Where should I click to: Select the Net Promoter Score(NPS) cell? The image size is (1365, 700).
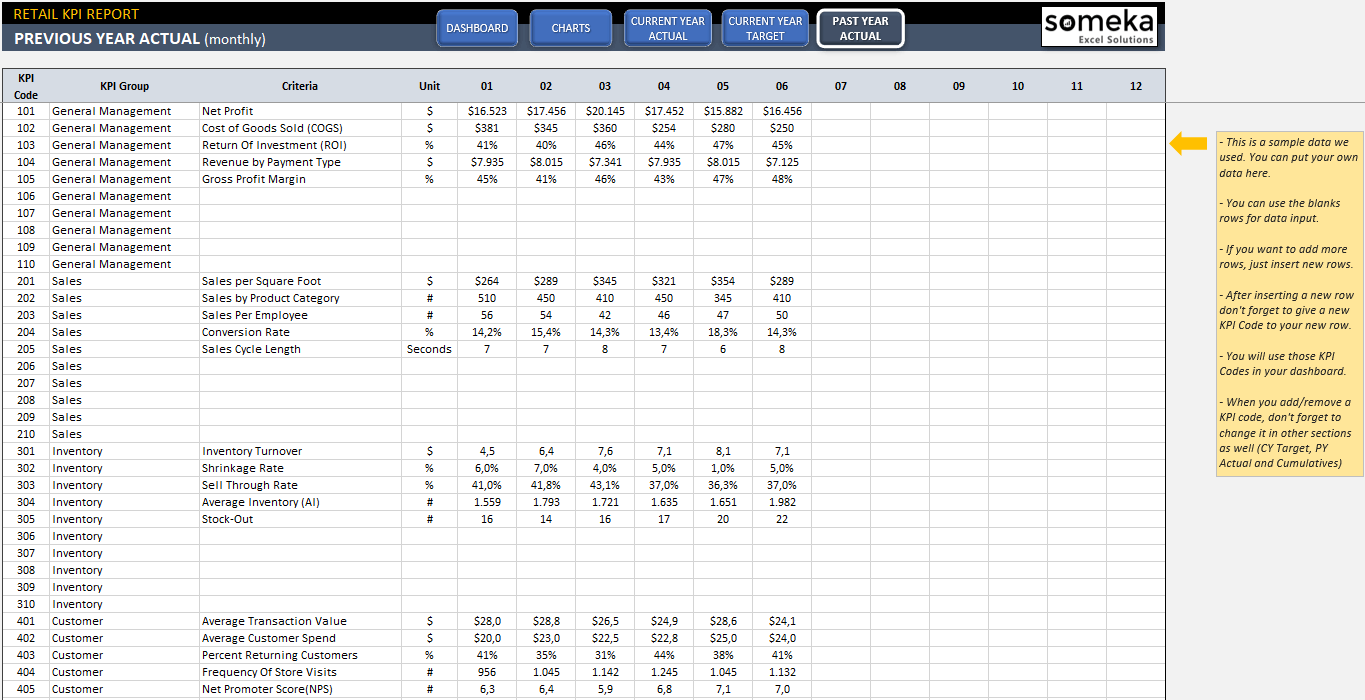pyautogui.click(x=300, y=689)
